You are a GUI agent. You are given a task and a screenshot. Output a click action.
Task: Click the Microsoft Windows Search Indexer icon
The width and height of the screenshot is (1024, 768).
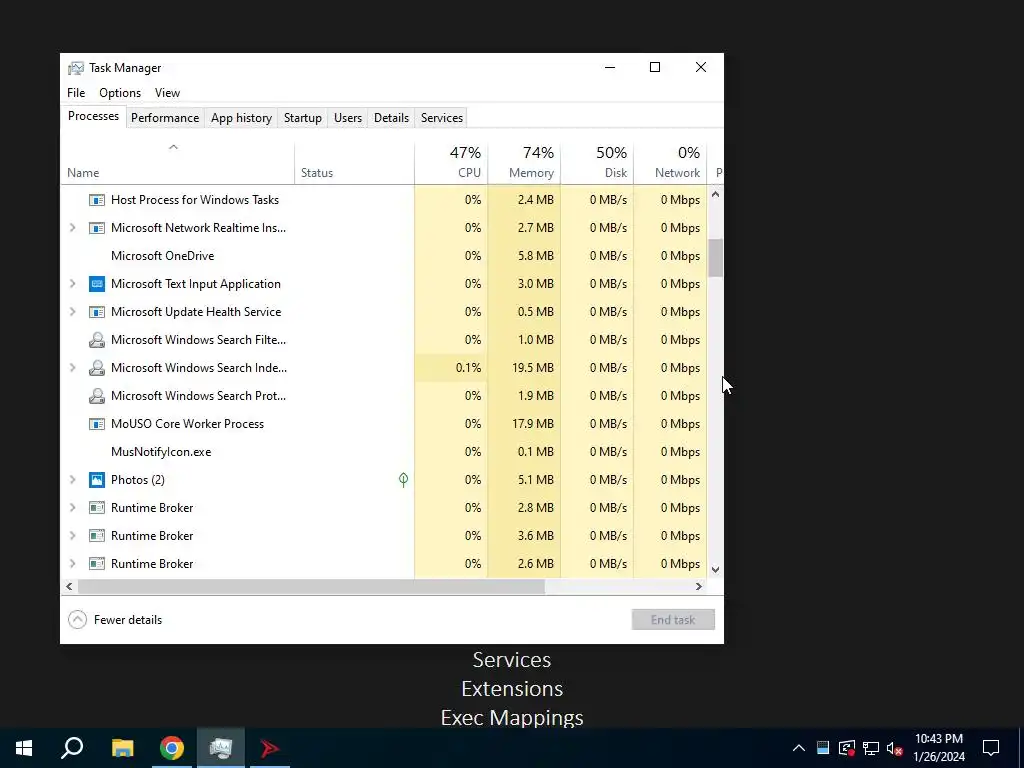(97, 368)
